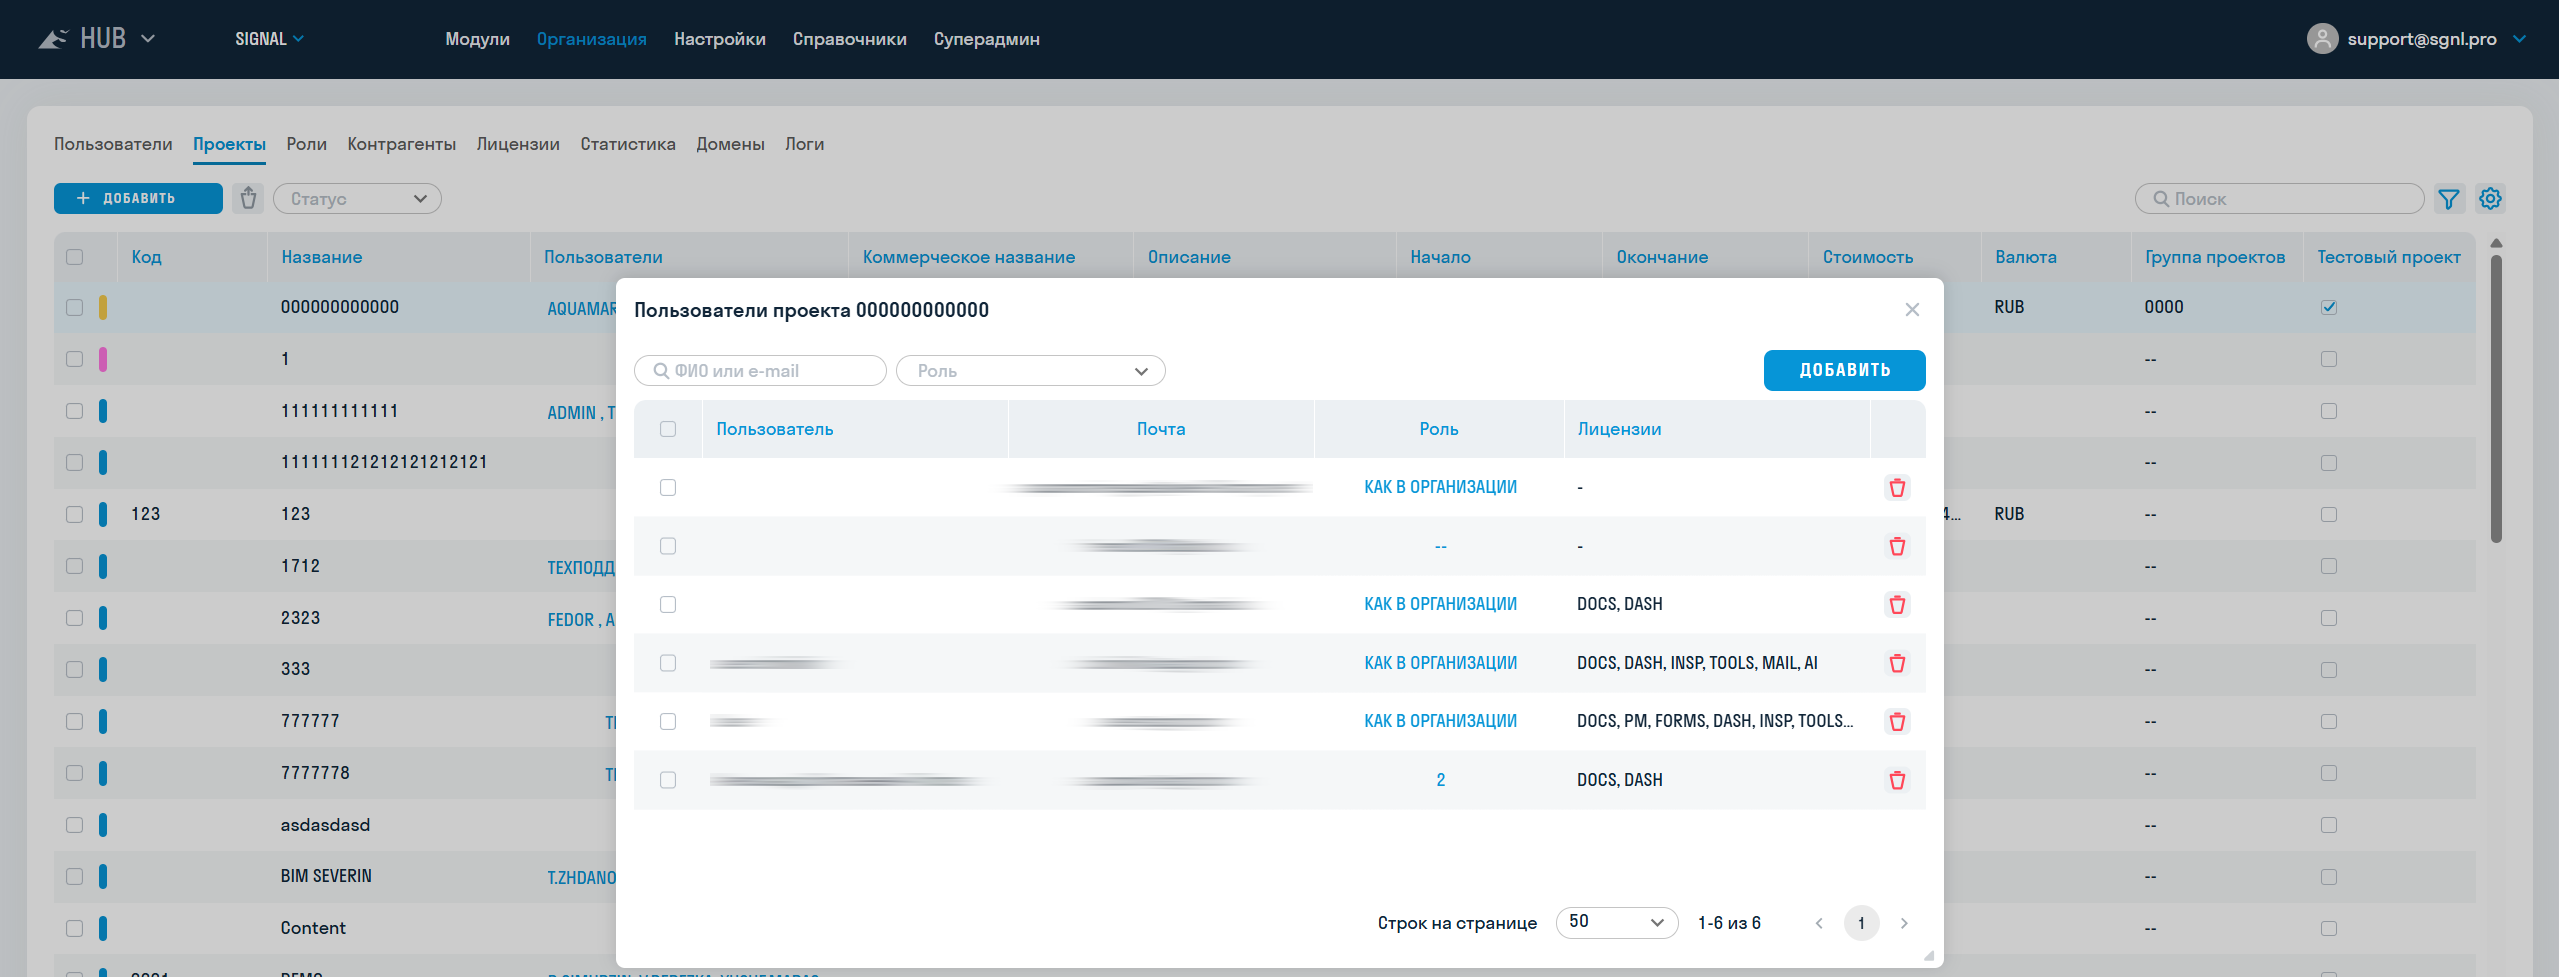
Task: Toggle test project checkbox for 000000000000
Action: pos(2329,307)
